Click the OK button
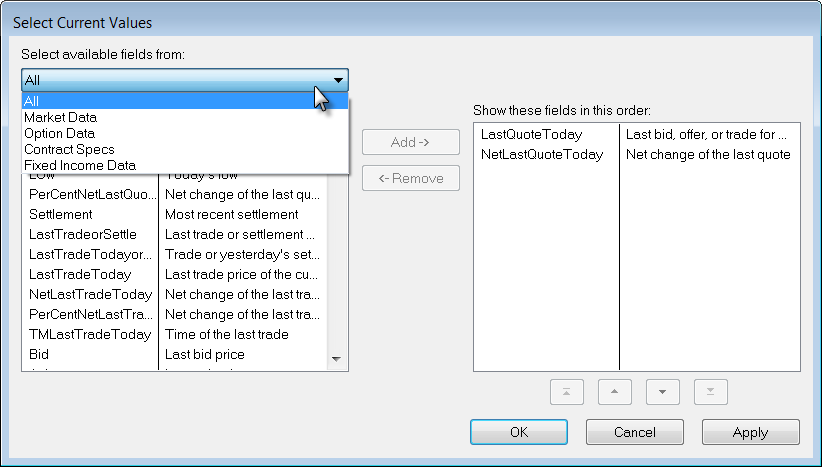This screenshot has height=467, width=822. point(518,432)
